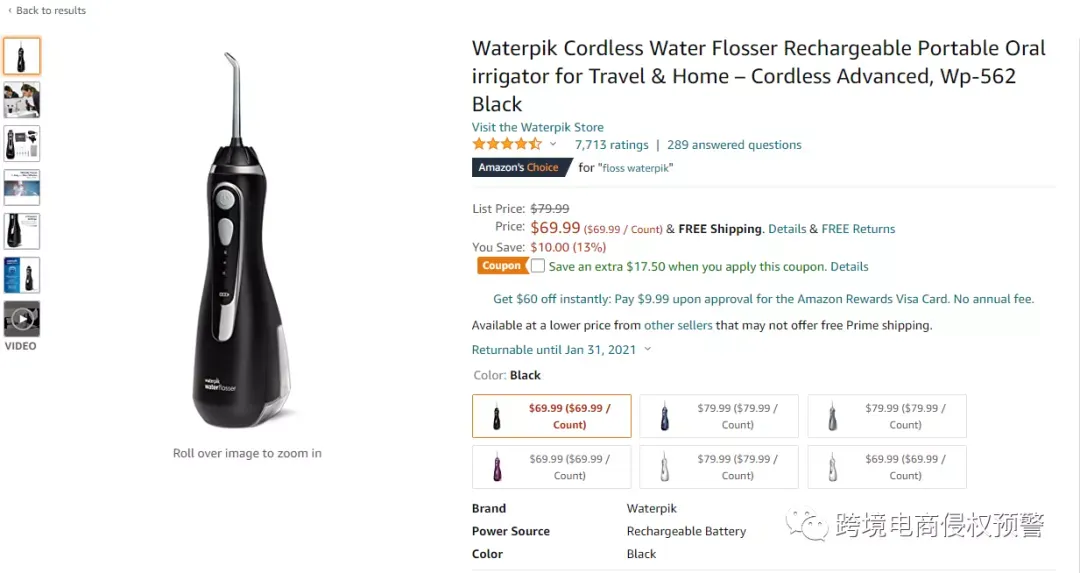Select the black $69.99 color option
This screenshot has width=1080, height=573.
pyautogui.click(x=551, y=416)
